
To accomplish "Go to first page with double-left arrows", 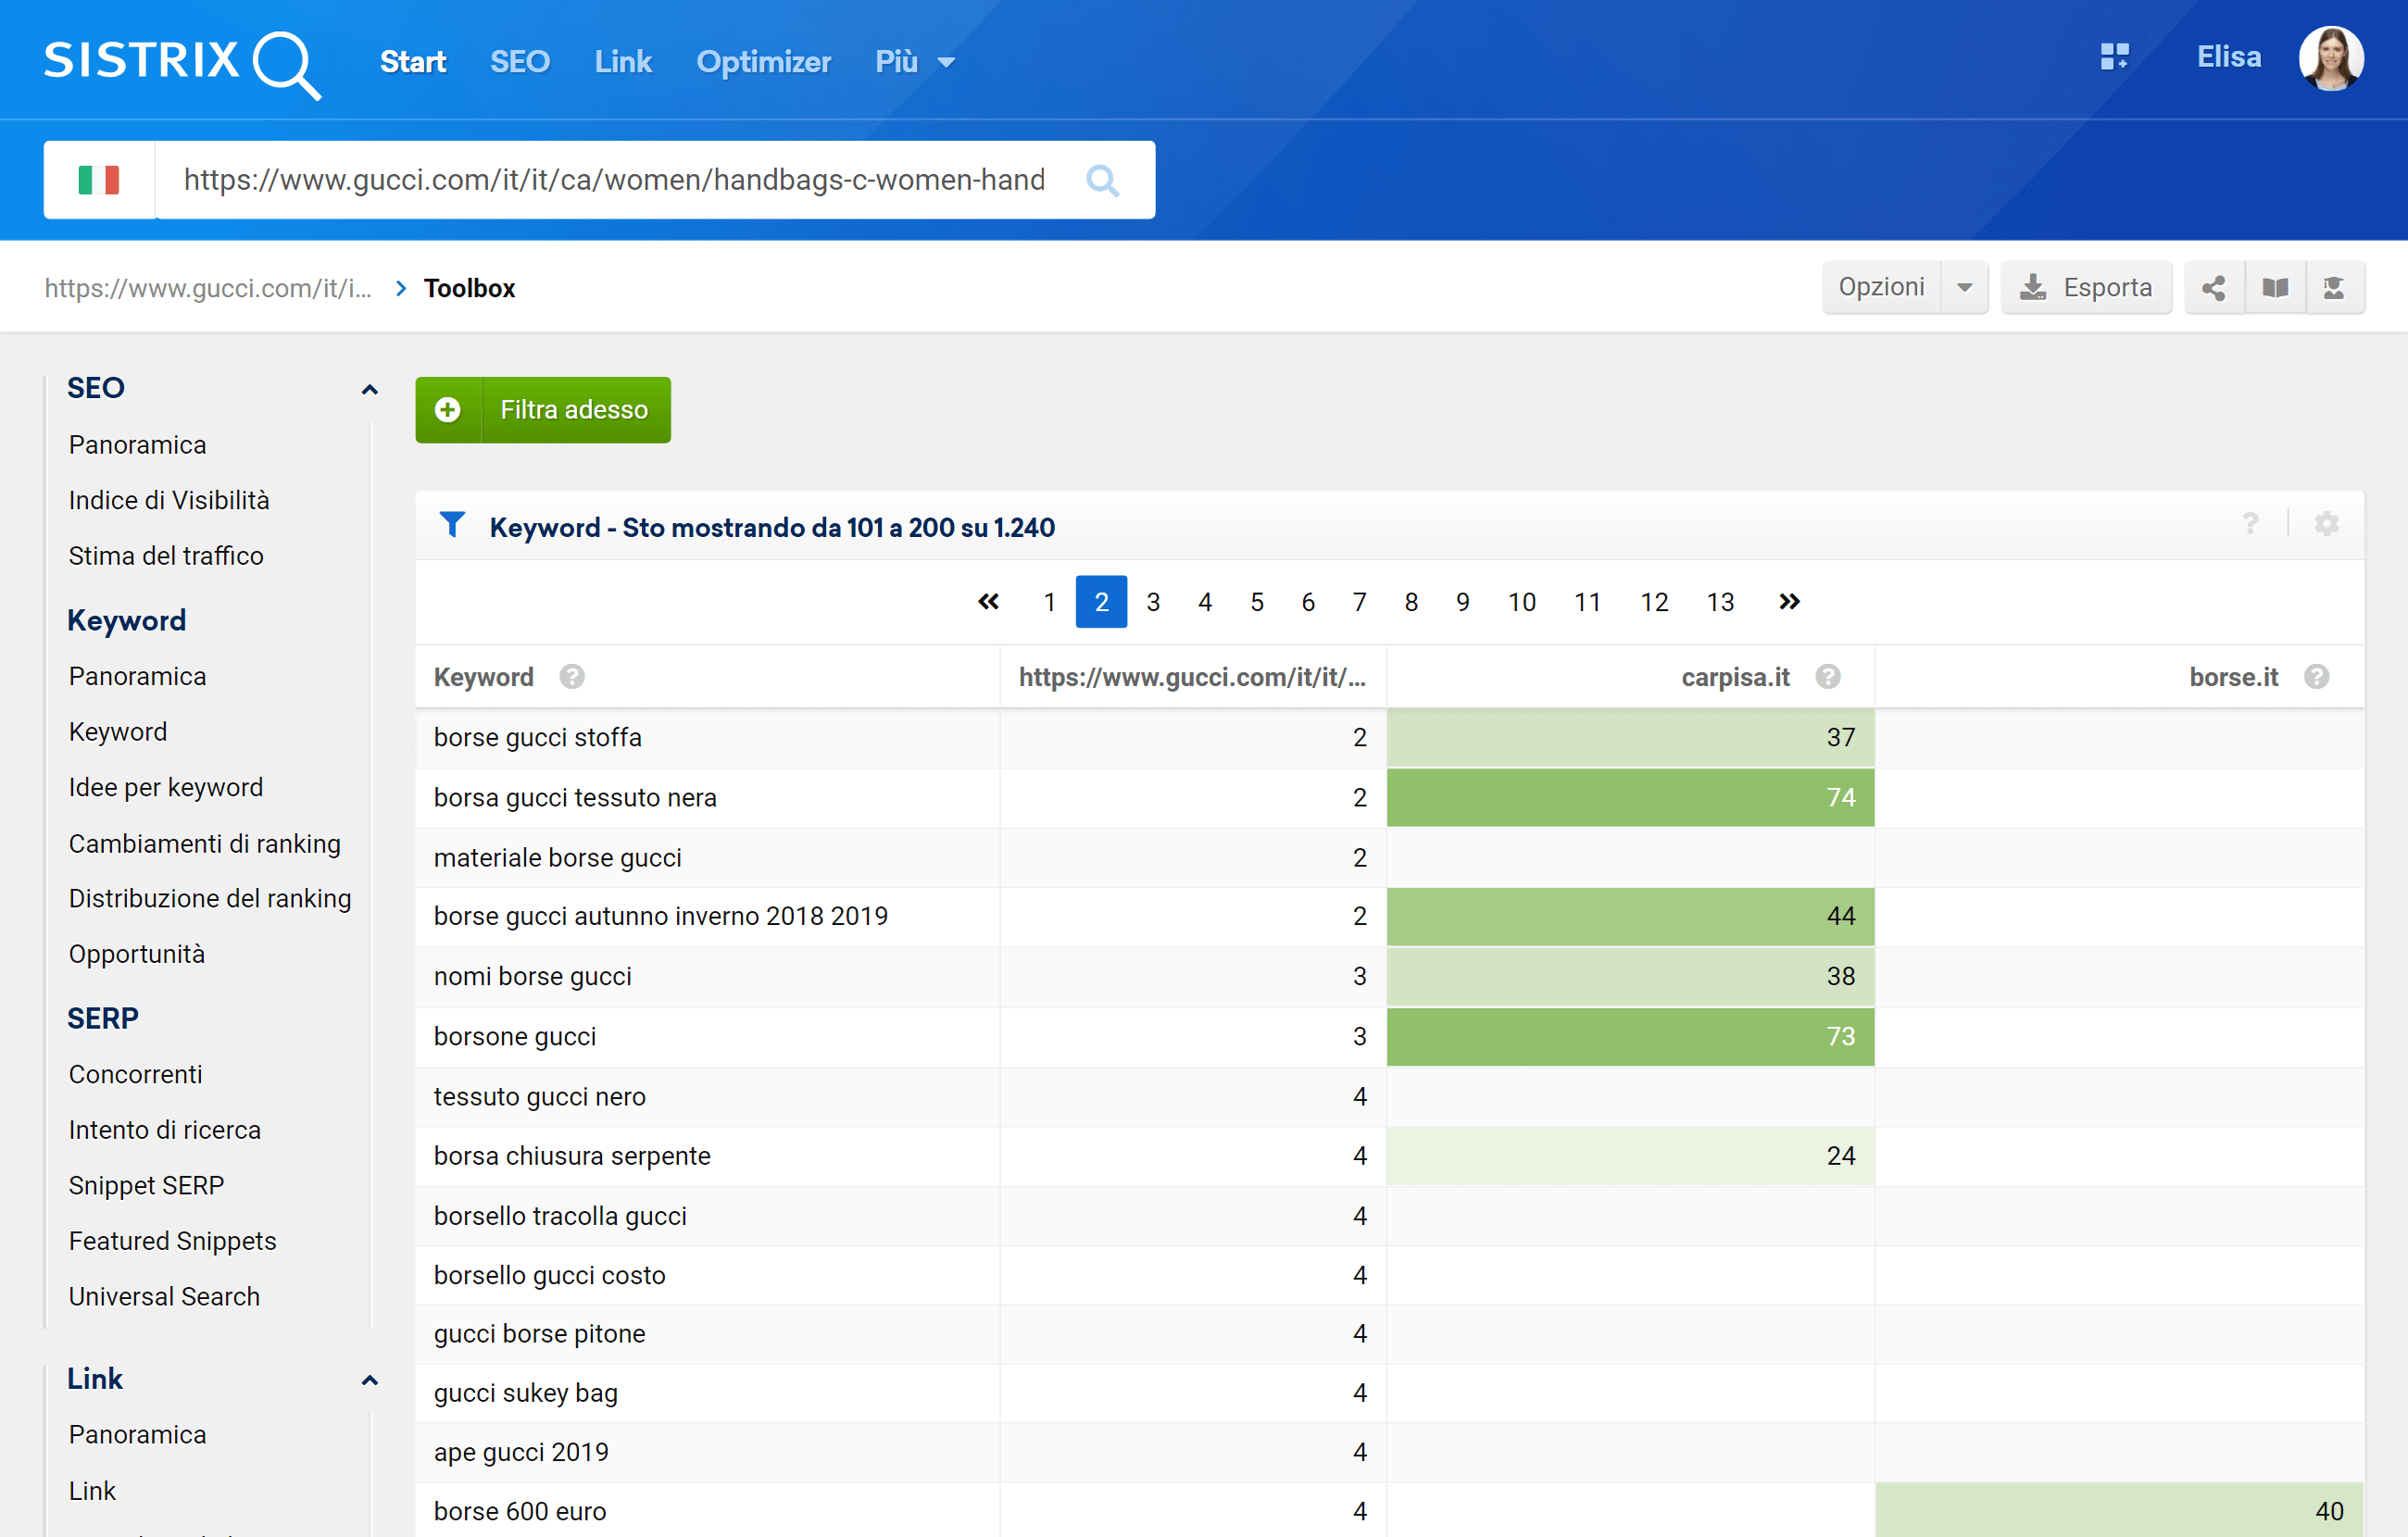I will [988, 602].
